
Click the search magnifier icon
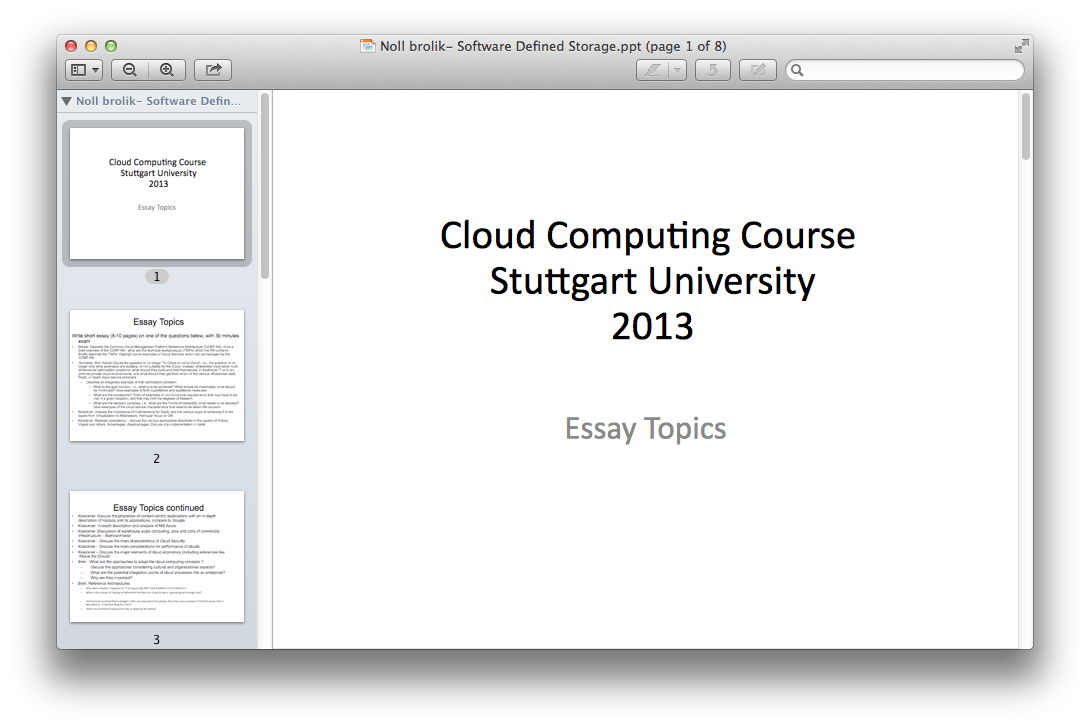pyautogui.click(x=797, y=70)
